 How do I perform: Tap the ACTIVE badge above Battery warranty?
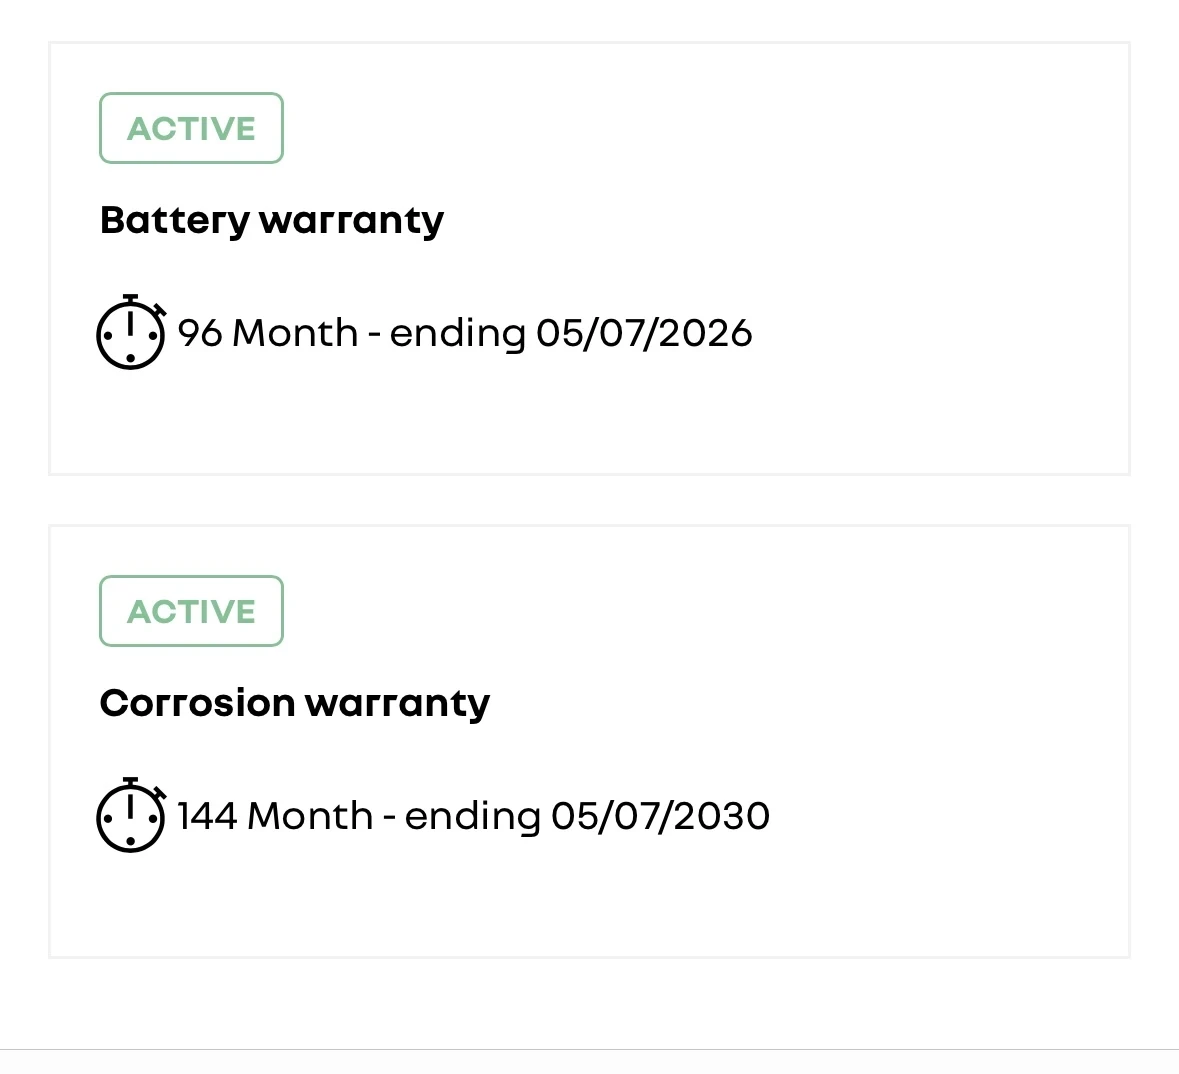point(191,128)
